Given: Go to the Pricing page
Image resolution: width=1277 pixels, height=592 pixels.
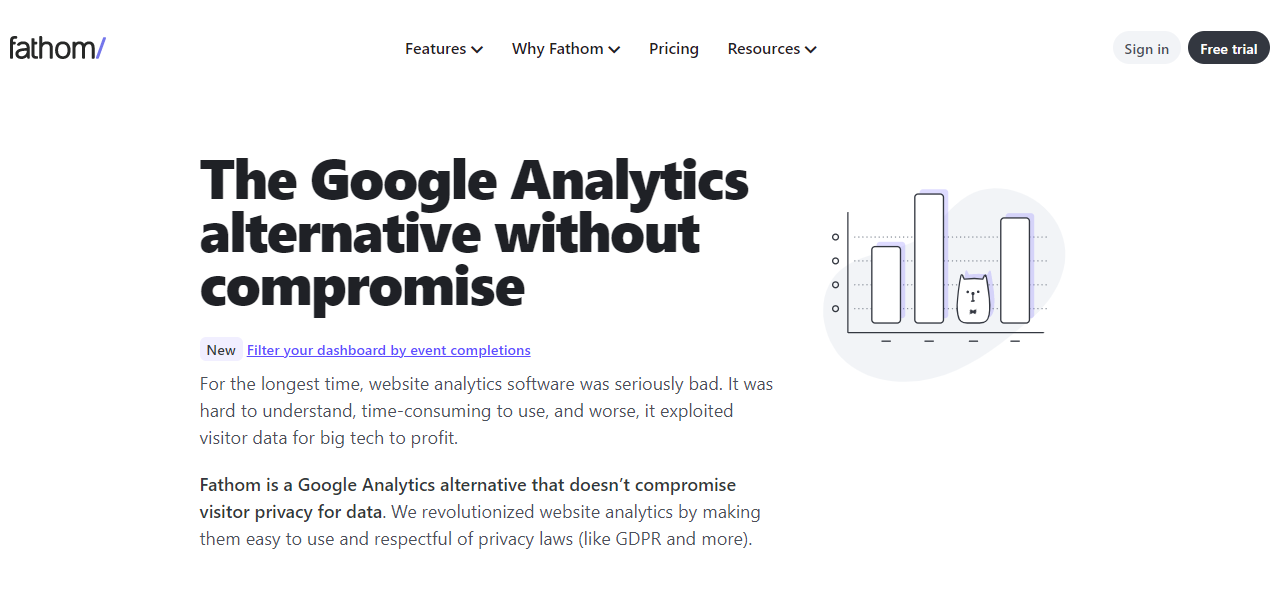Looking at the screenshot, I should (674, 48).
